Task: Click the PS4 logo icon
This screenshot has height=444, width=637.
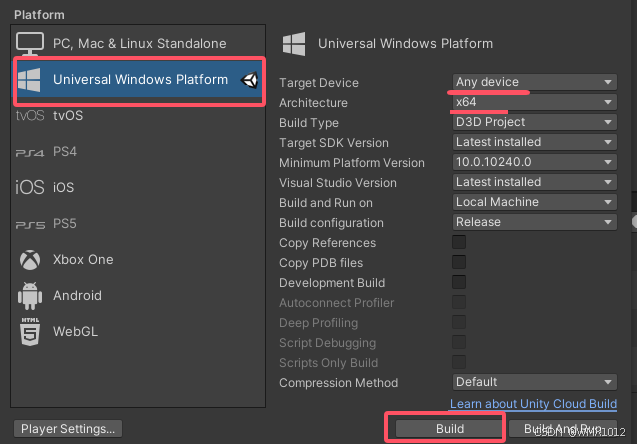Action: [30, 153]
